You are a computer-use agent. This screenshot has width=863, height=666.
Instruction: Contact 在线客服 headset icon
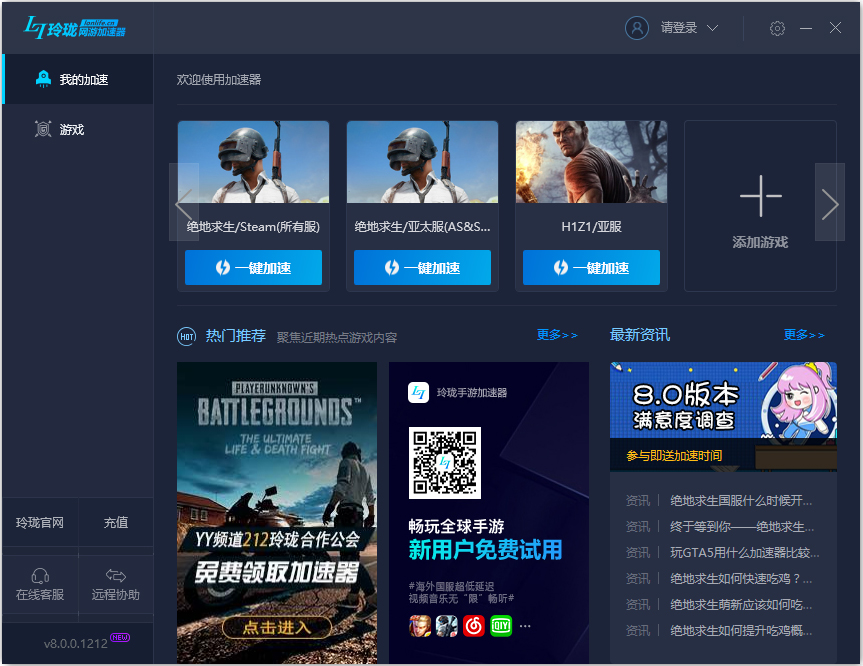coord(40,576)
